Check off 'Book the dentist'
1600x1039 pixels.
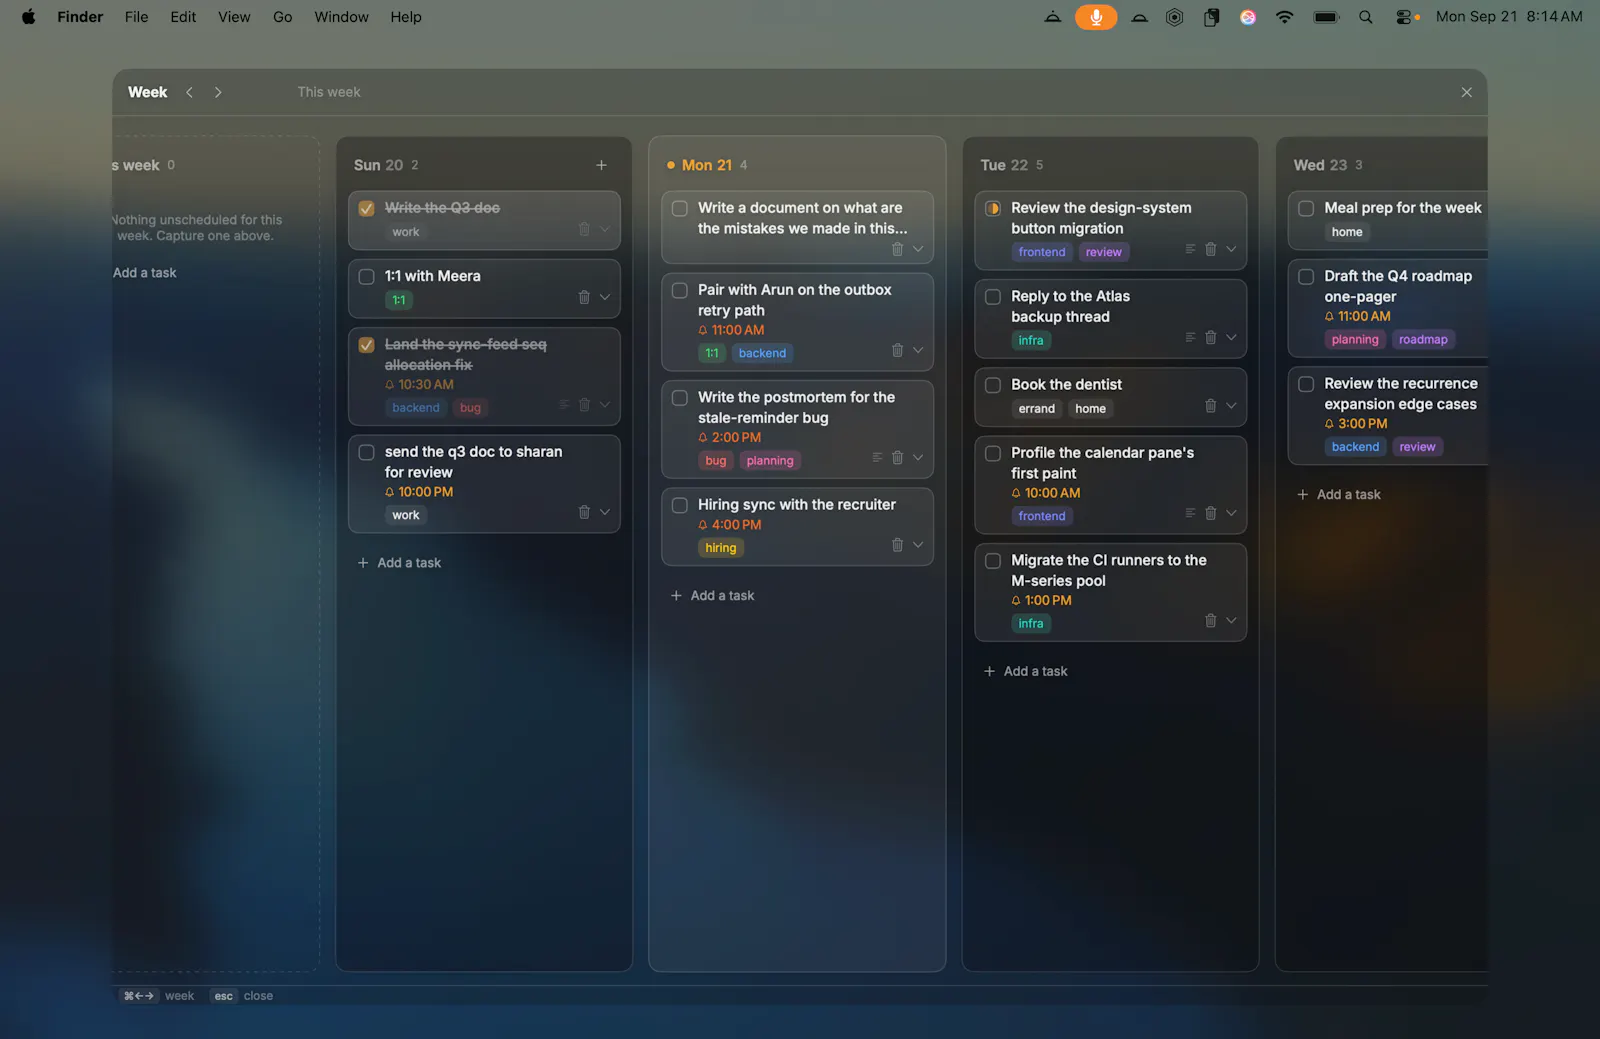tap(992, 385)
